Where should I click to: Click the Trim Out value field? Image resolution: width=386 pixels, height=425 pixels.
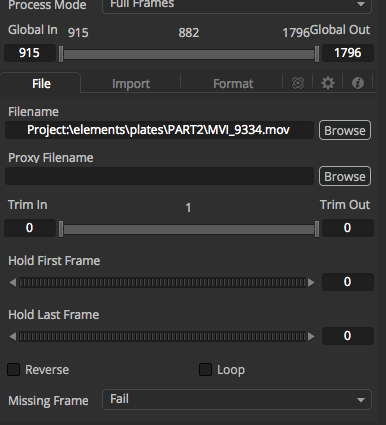[x=347, y=228]
